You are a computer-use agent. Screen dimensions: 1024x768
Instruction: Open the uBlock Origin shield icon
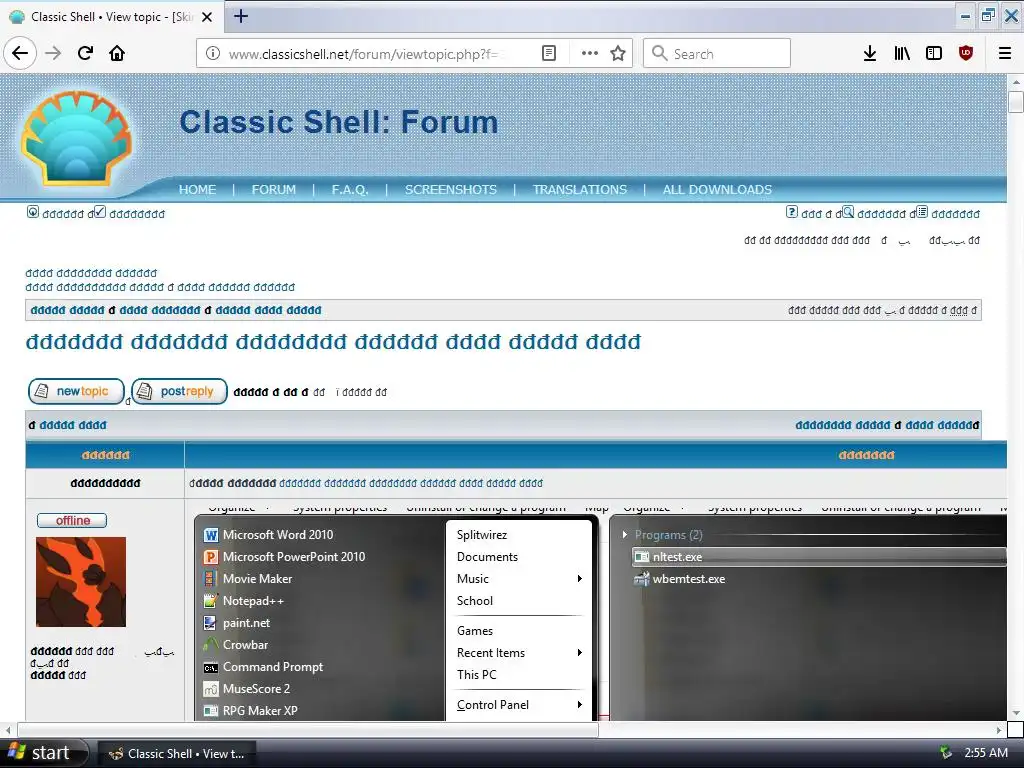966,54
